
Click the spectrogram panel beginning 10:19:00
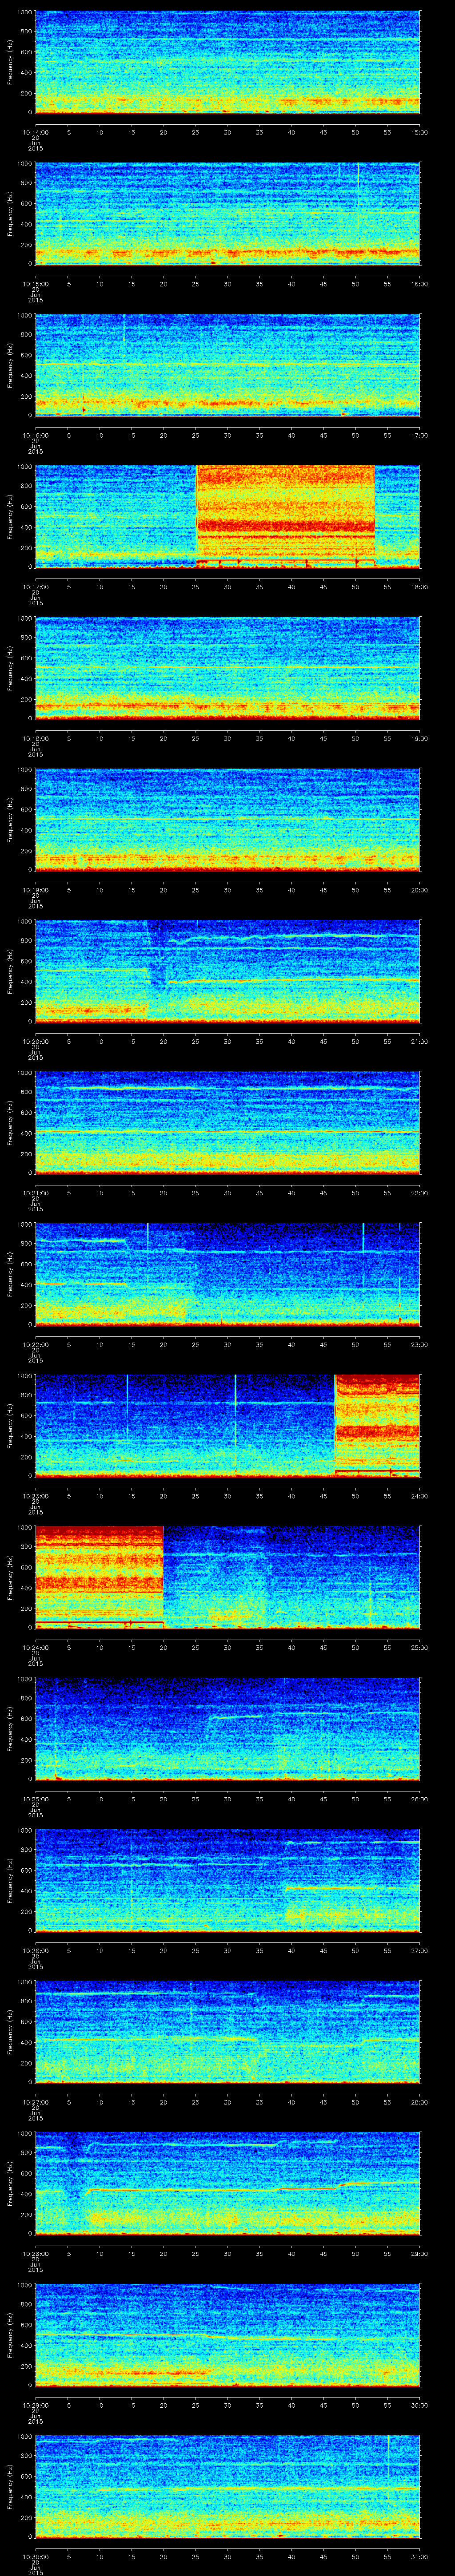[227, 819]
